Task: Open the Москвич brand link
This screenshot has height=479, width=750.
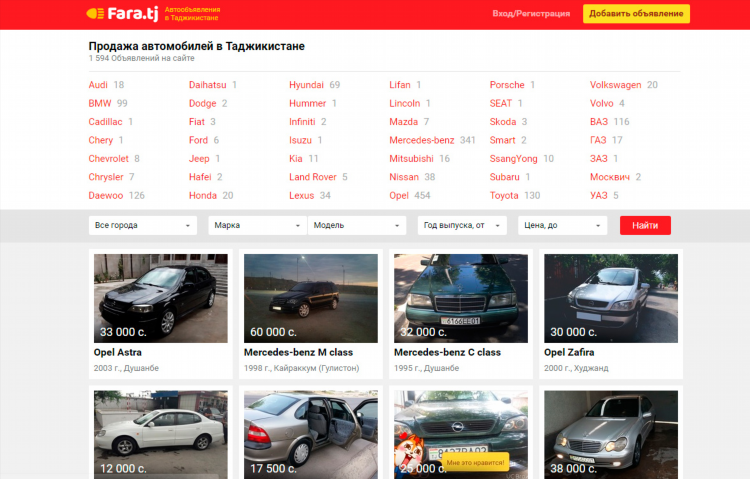Action: [x=610, y=177]
